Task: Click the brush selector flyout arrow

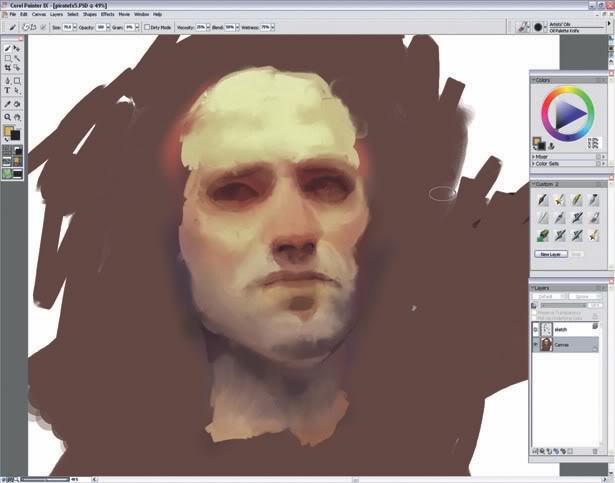Action: pos(609,24)
